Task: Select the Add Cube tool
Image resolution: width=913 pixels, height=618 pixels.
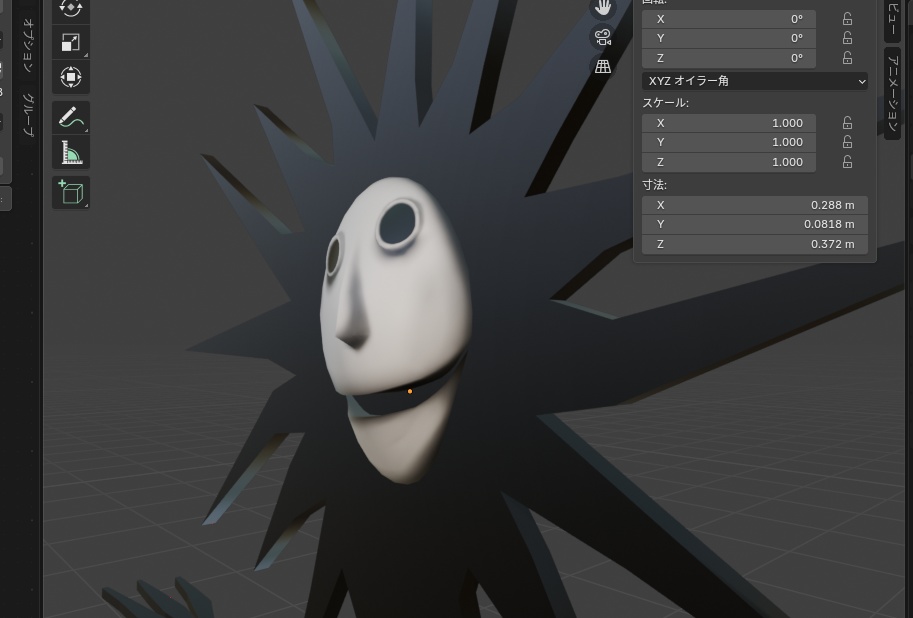Action: (70, 192)
